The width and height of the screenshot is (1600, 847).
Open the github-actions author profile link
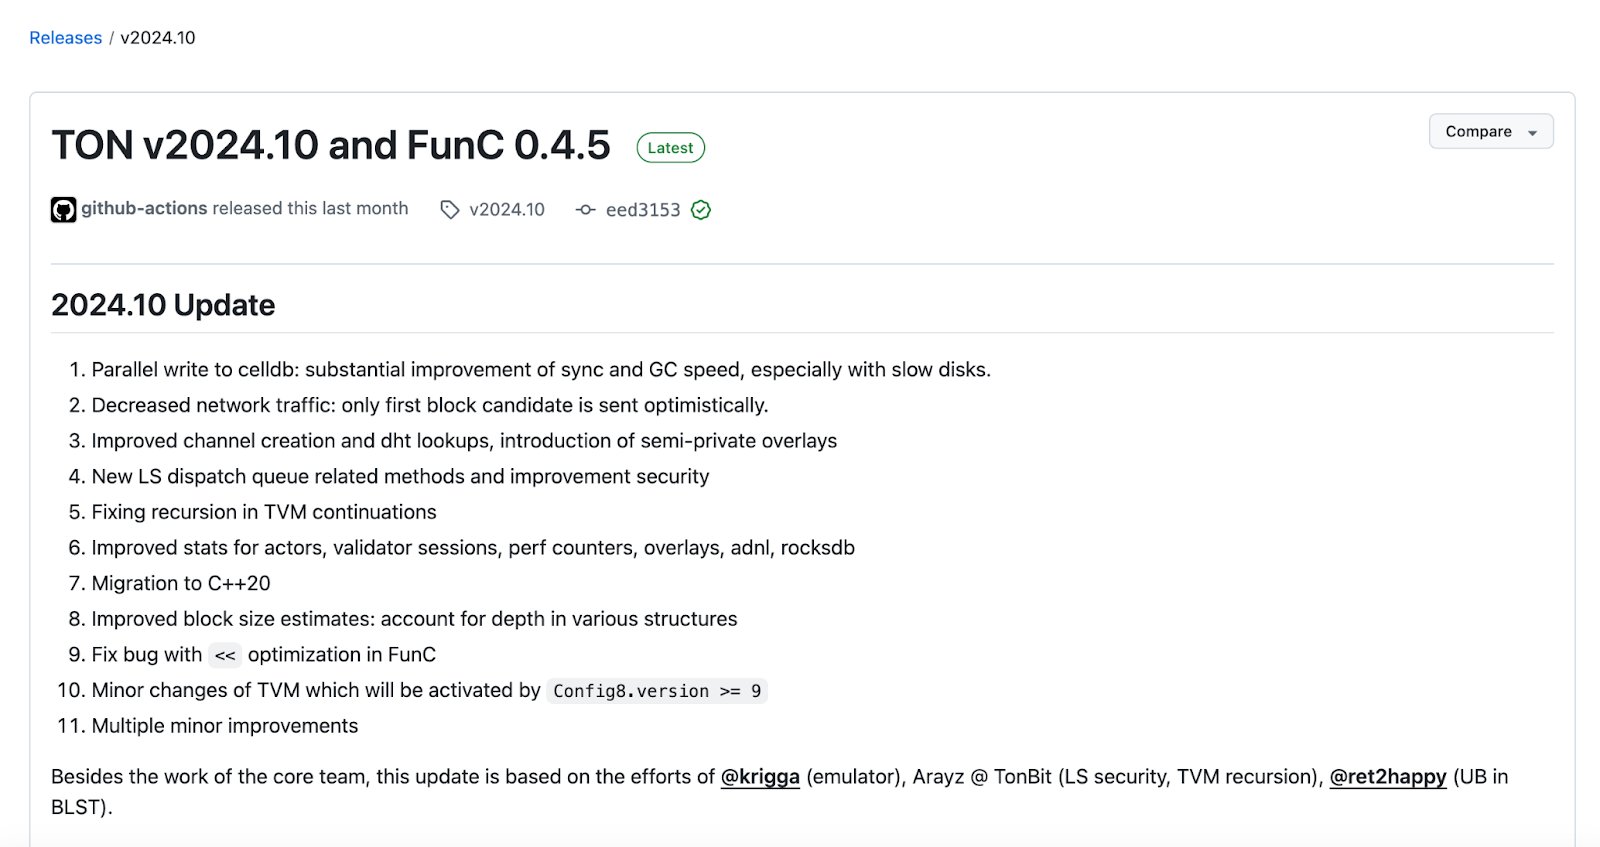[x=144, y=208]
